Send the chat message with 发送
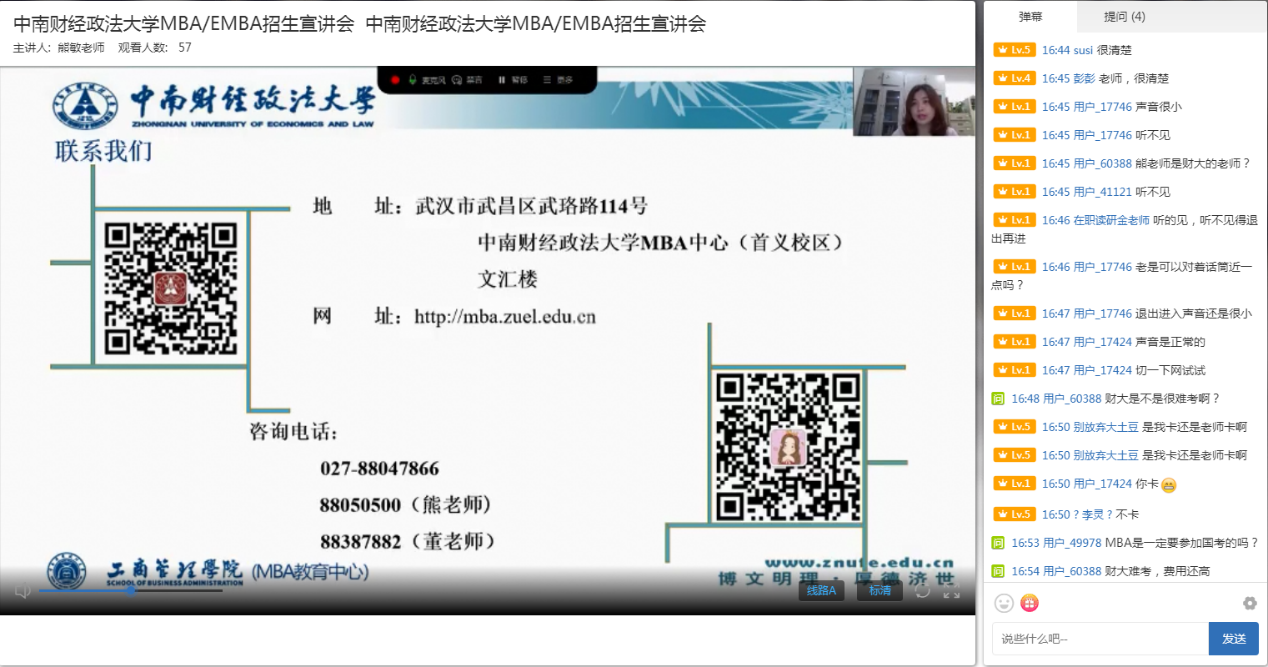1268x667 pixels. click(x=1234, y=639)
